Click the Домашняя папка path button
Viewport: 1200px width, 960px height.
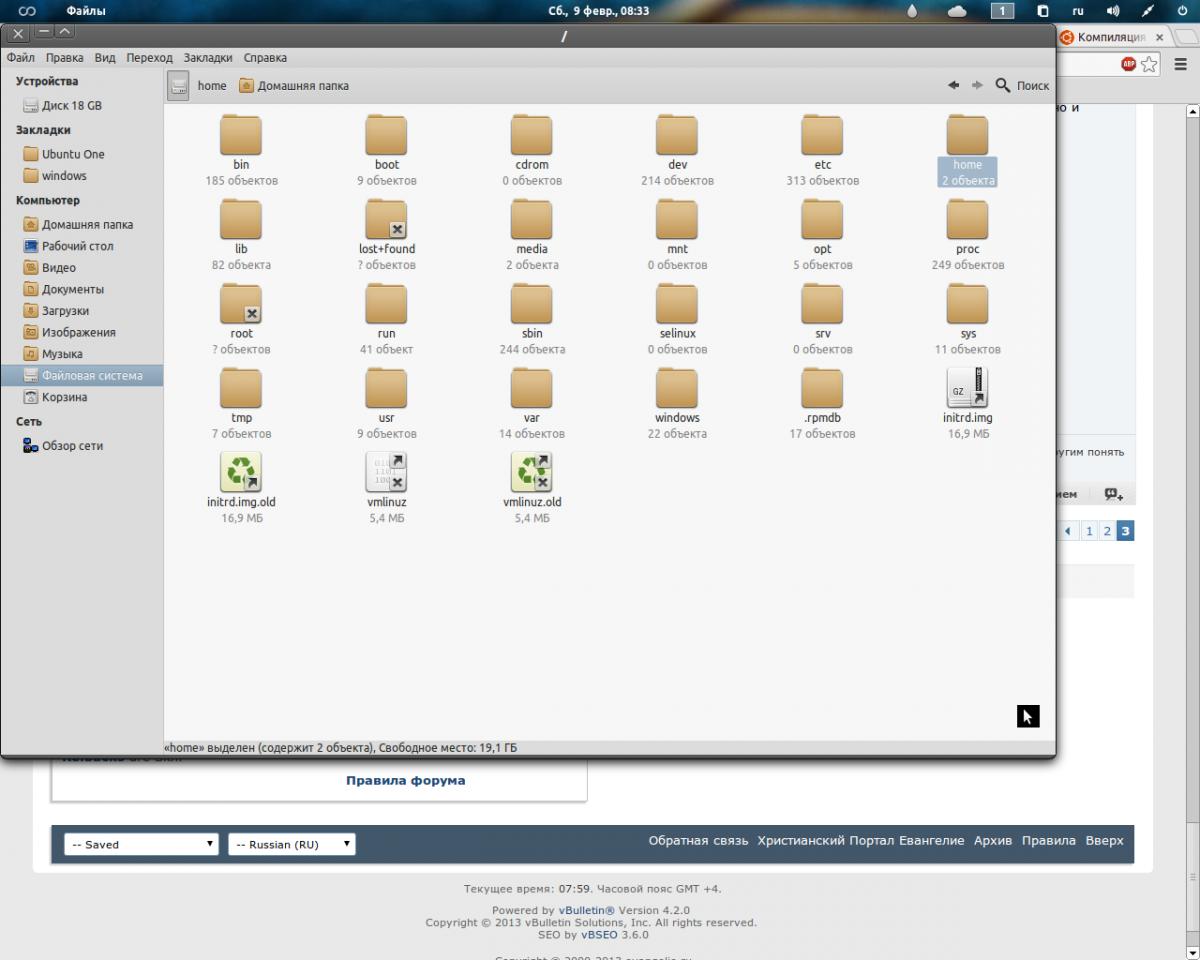294,86
